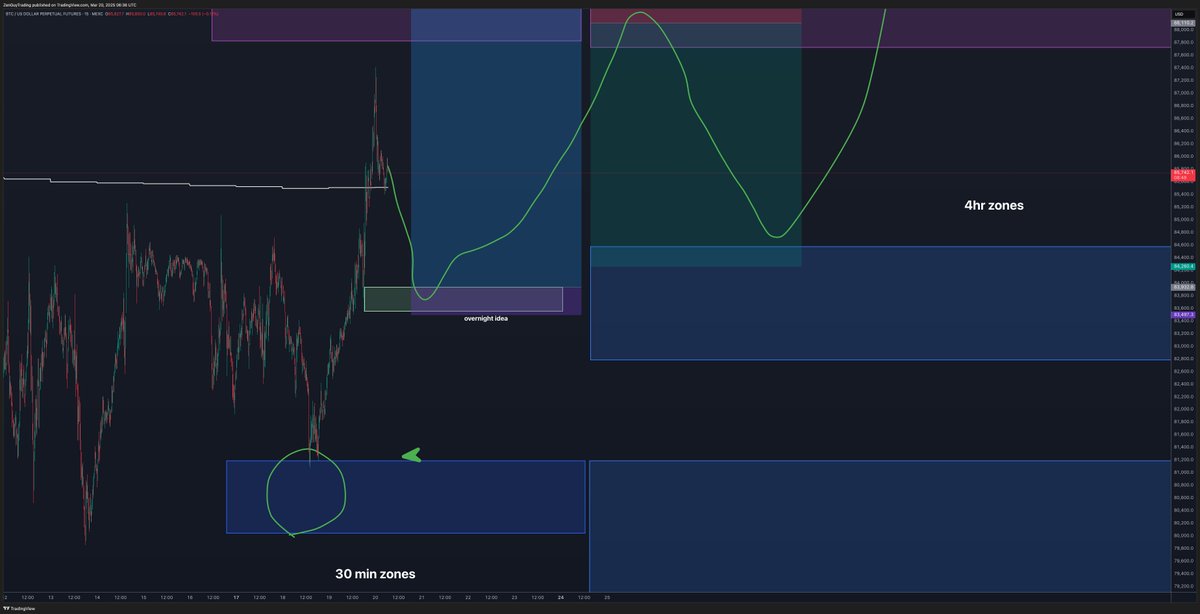
Task: Click date label 19 on time axis
Action: (x=329, y=597)
